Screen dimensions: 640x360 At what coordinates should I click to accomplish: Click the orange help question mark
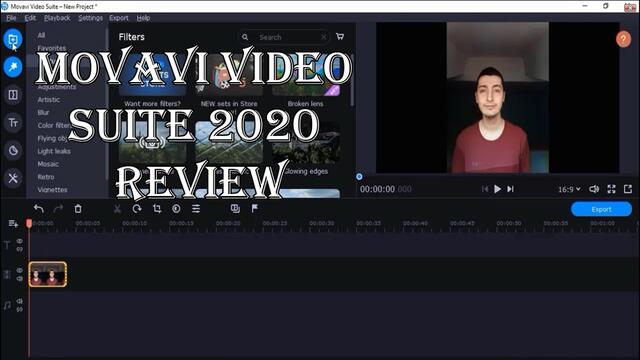(x=623, y=40)
